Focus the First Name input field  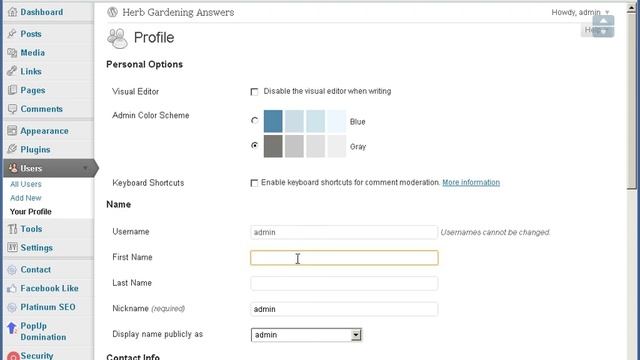(344, 258)
